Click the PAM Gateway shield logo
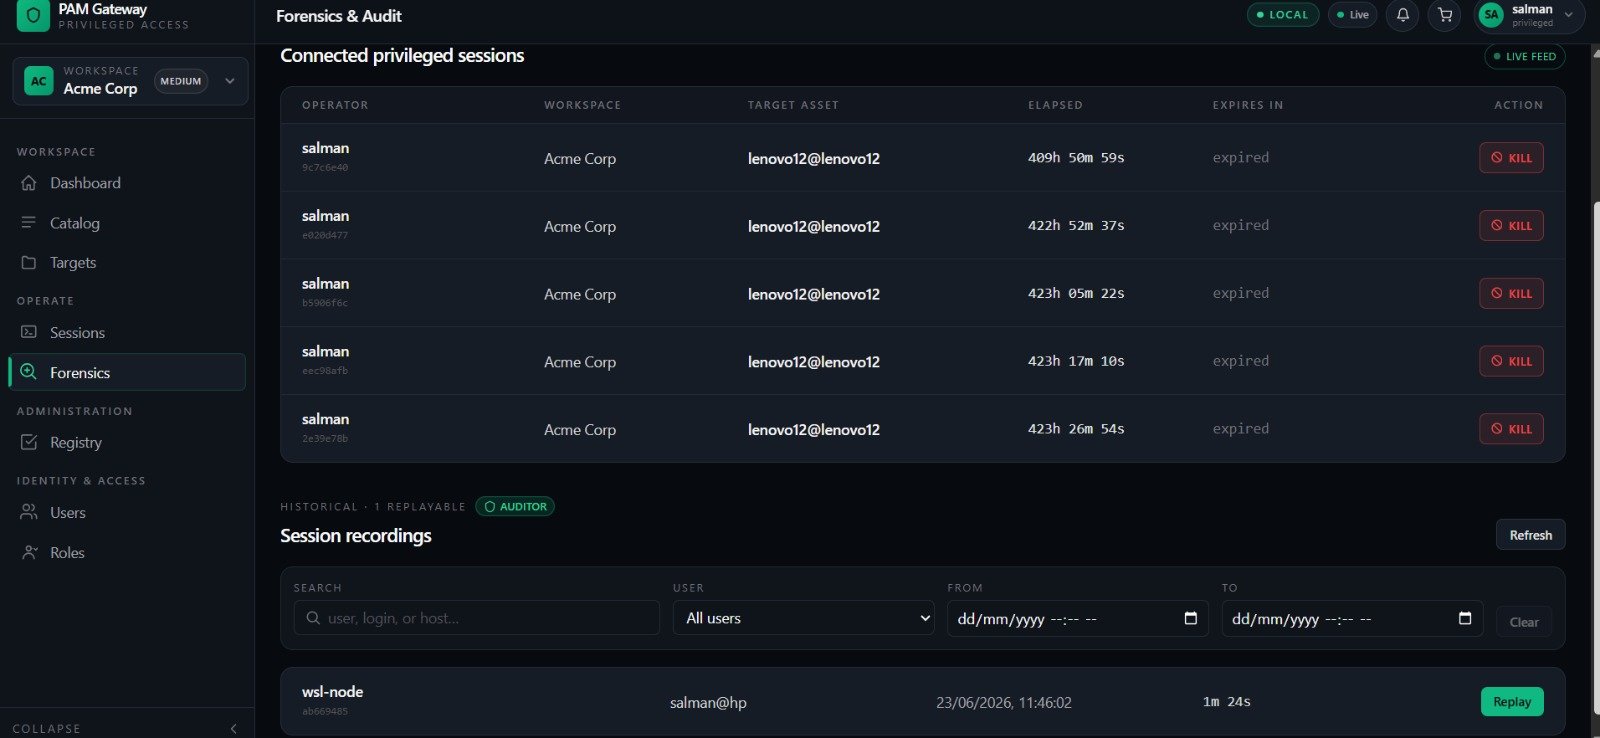Viewport: 1600px width, 738px height. point(33,16)
